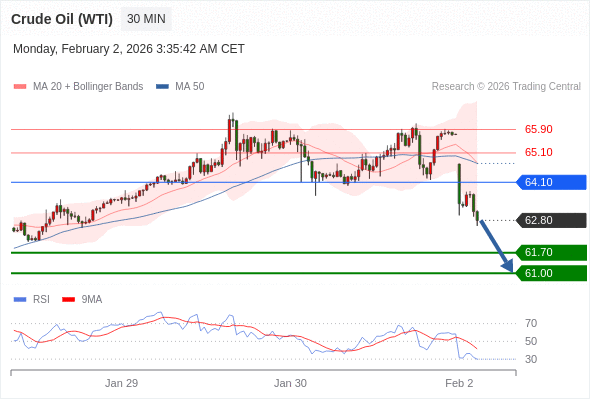
Task: Click the green 61.00 support price tag
Action: point(551,273)
